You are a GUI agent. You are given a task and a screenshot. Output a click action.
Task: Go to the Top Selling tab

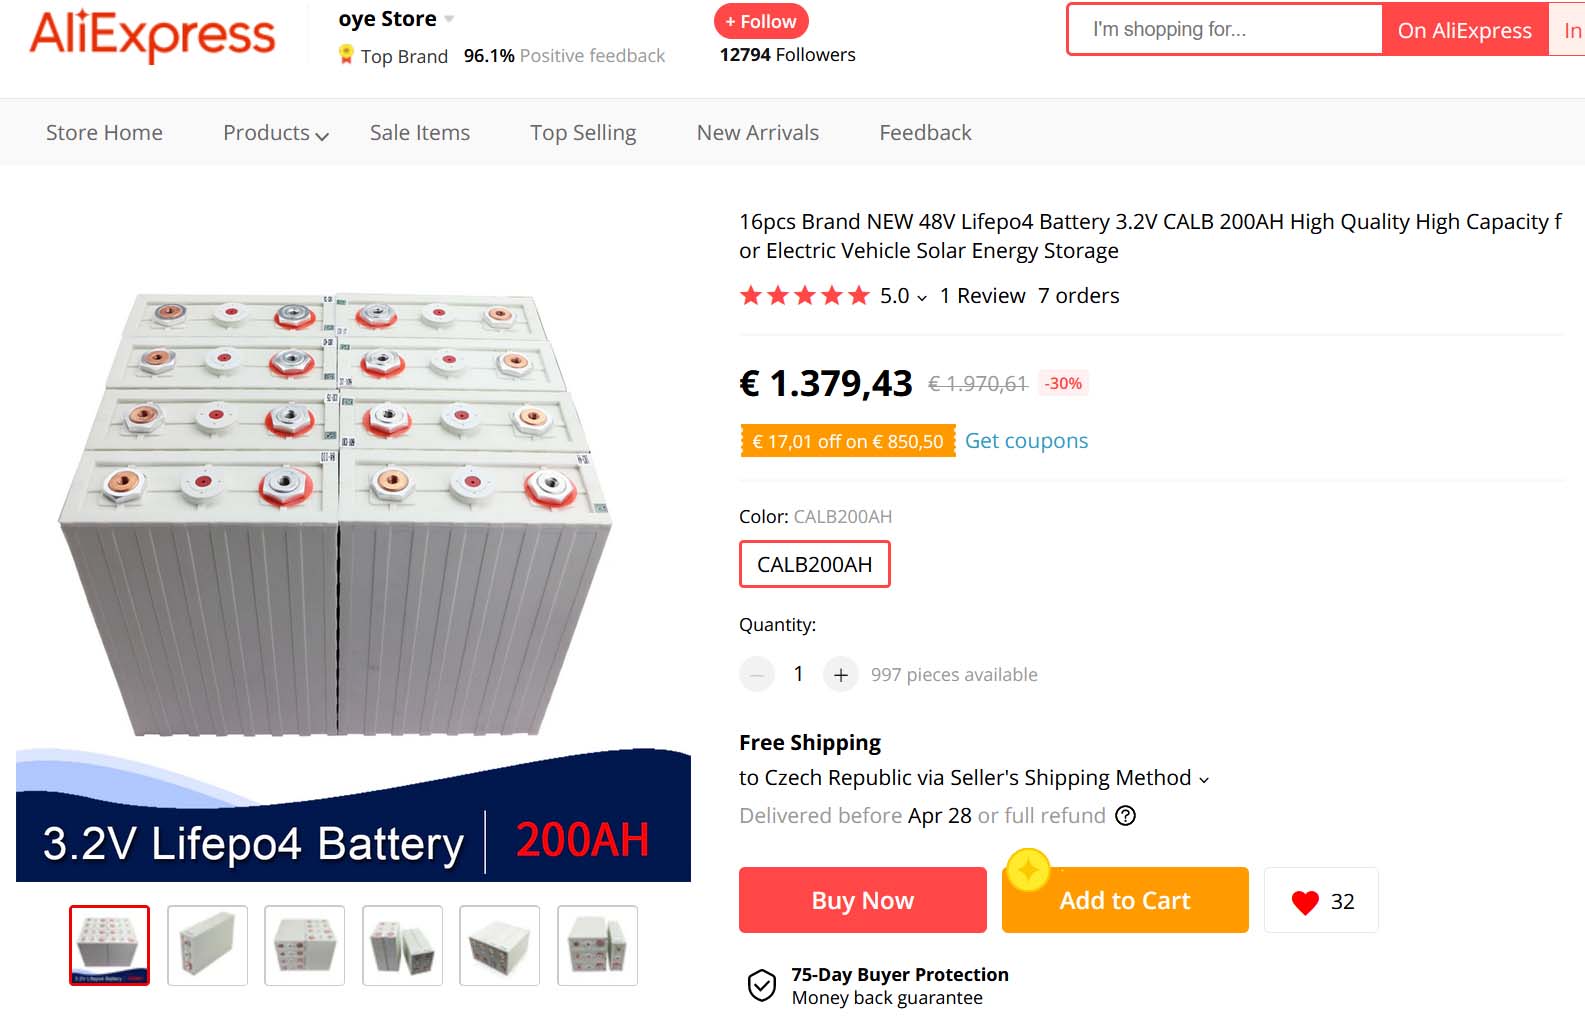point(583,133)
